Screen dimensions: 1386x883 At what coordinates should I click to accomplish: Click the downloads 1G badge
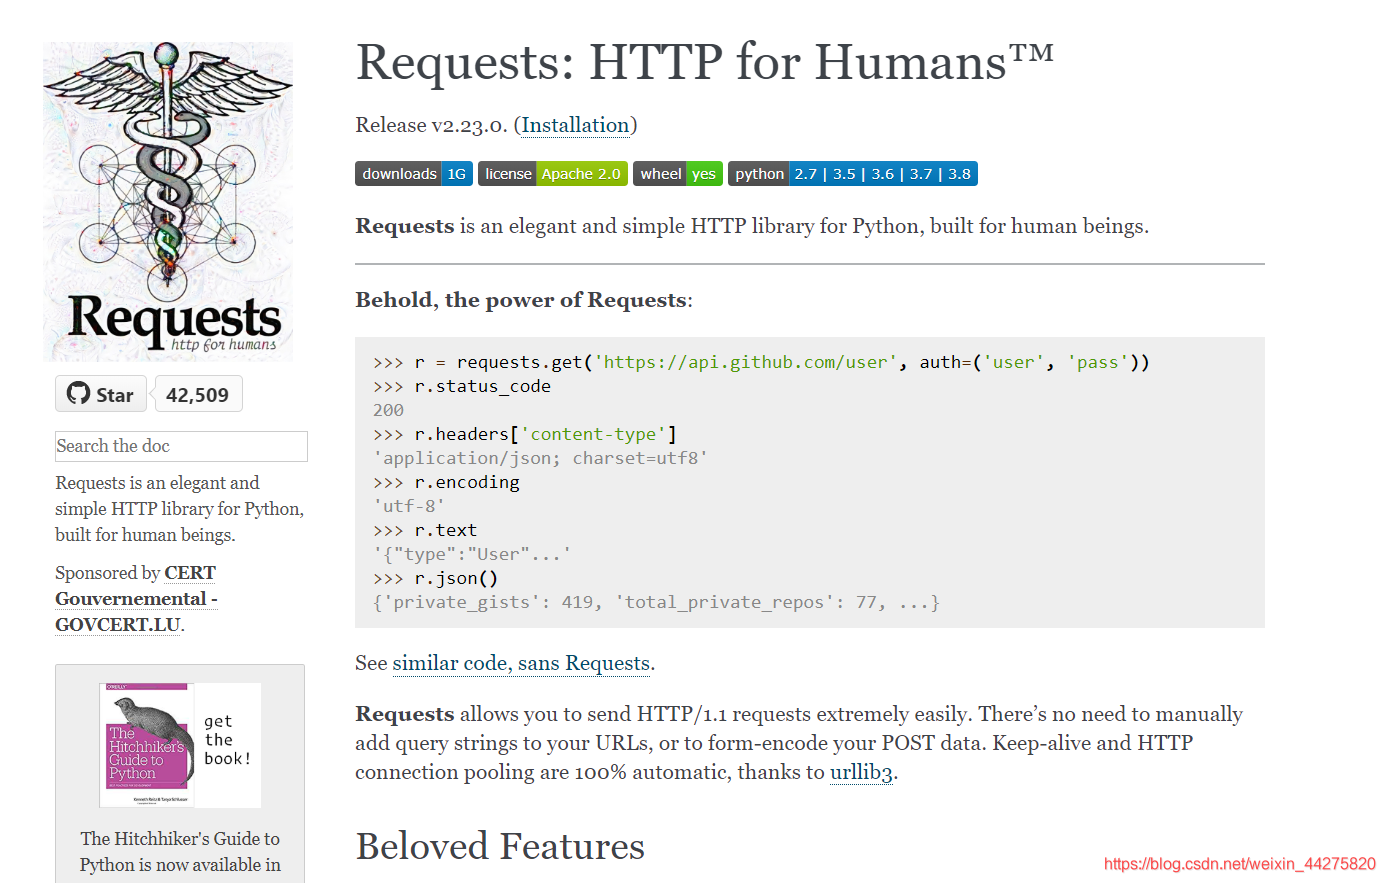coord(414,174)
